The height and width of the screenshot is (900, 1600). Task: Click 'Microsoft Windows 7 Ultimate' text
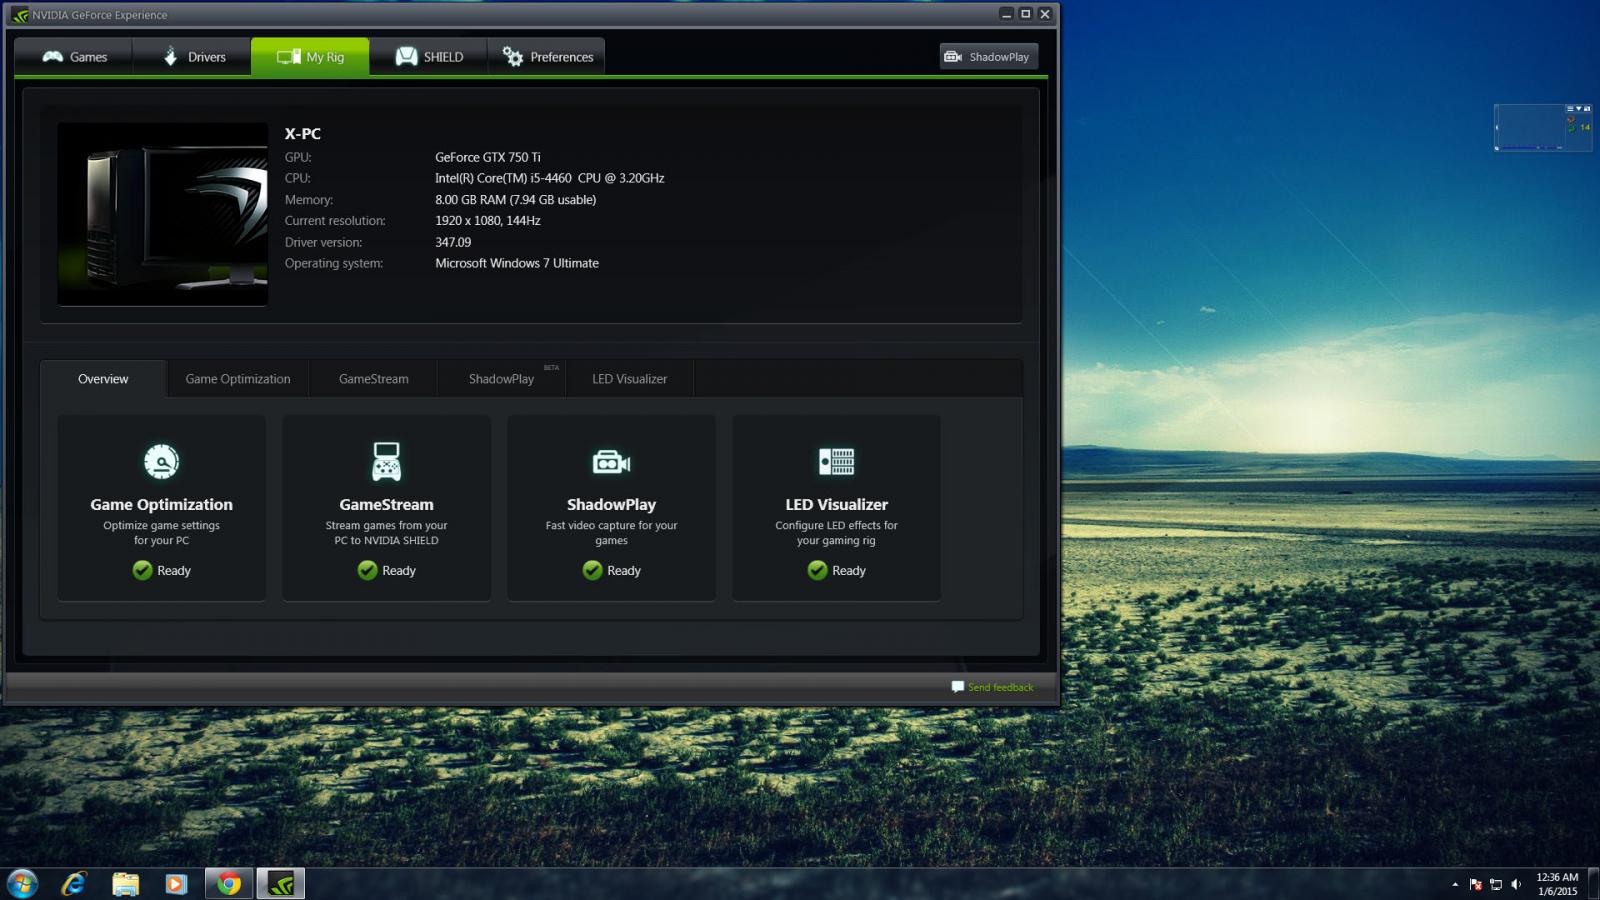(x=517, y=263)
